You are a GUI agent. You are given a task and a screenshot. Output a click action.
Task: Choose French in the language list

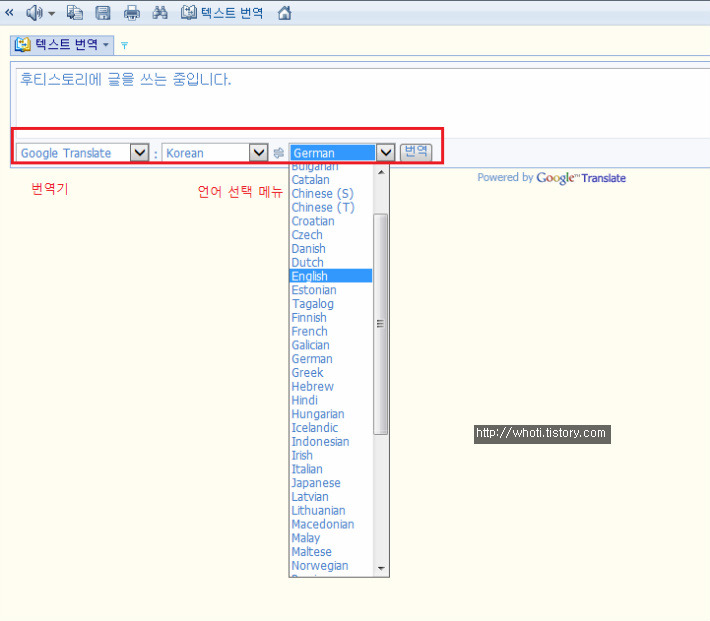point(331,332)
